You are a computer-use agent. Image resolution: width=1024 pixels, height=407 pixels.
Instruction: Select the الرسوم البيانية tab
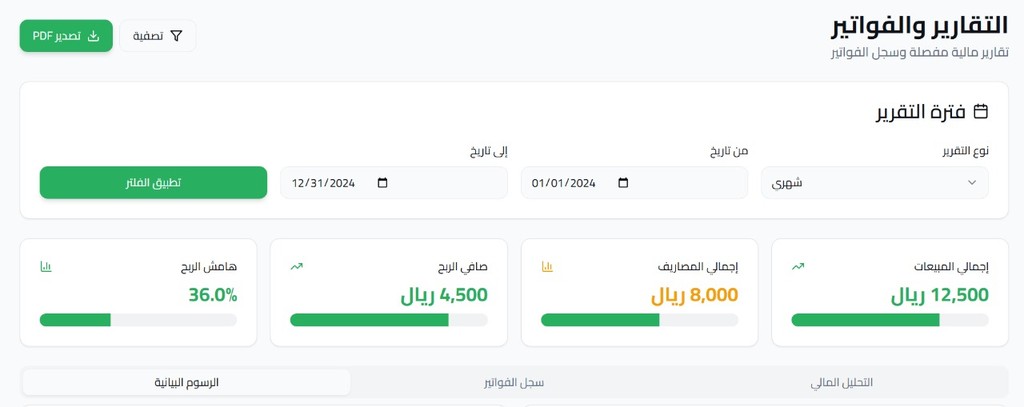click(186, 383)
